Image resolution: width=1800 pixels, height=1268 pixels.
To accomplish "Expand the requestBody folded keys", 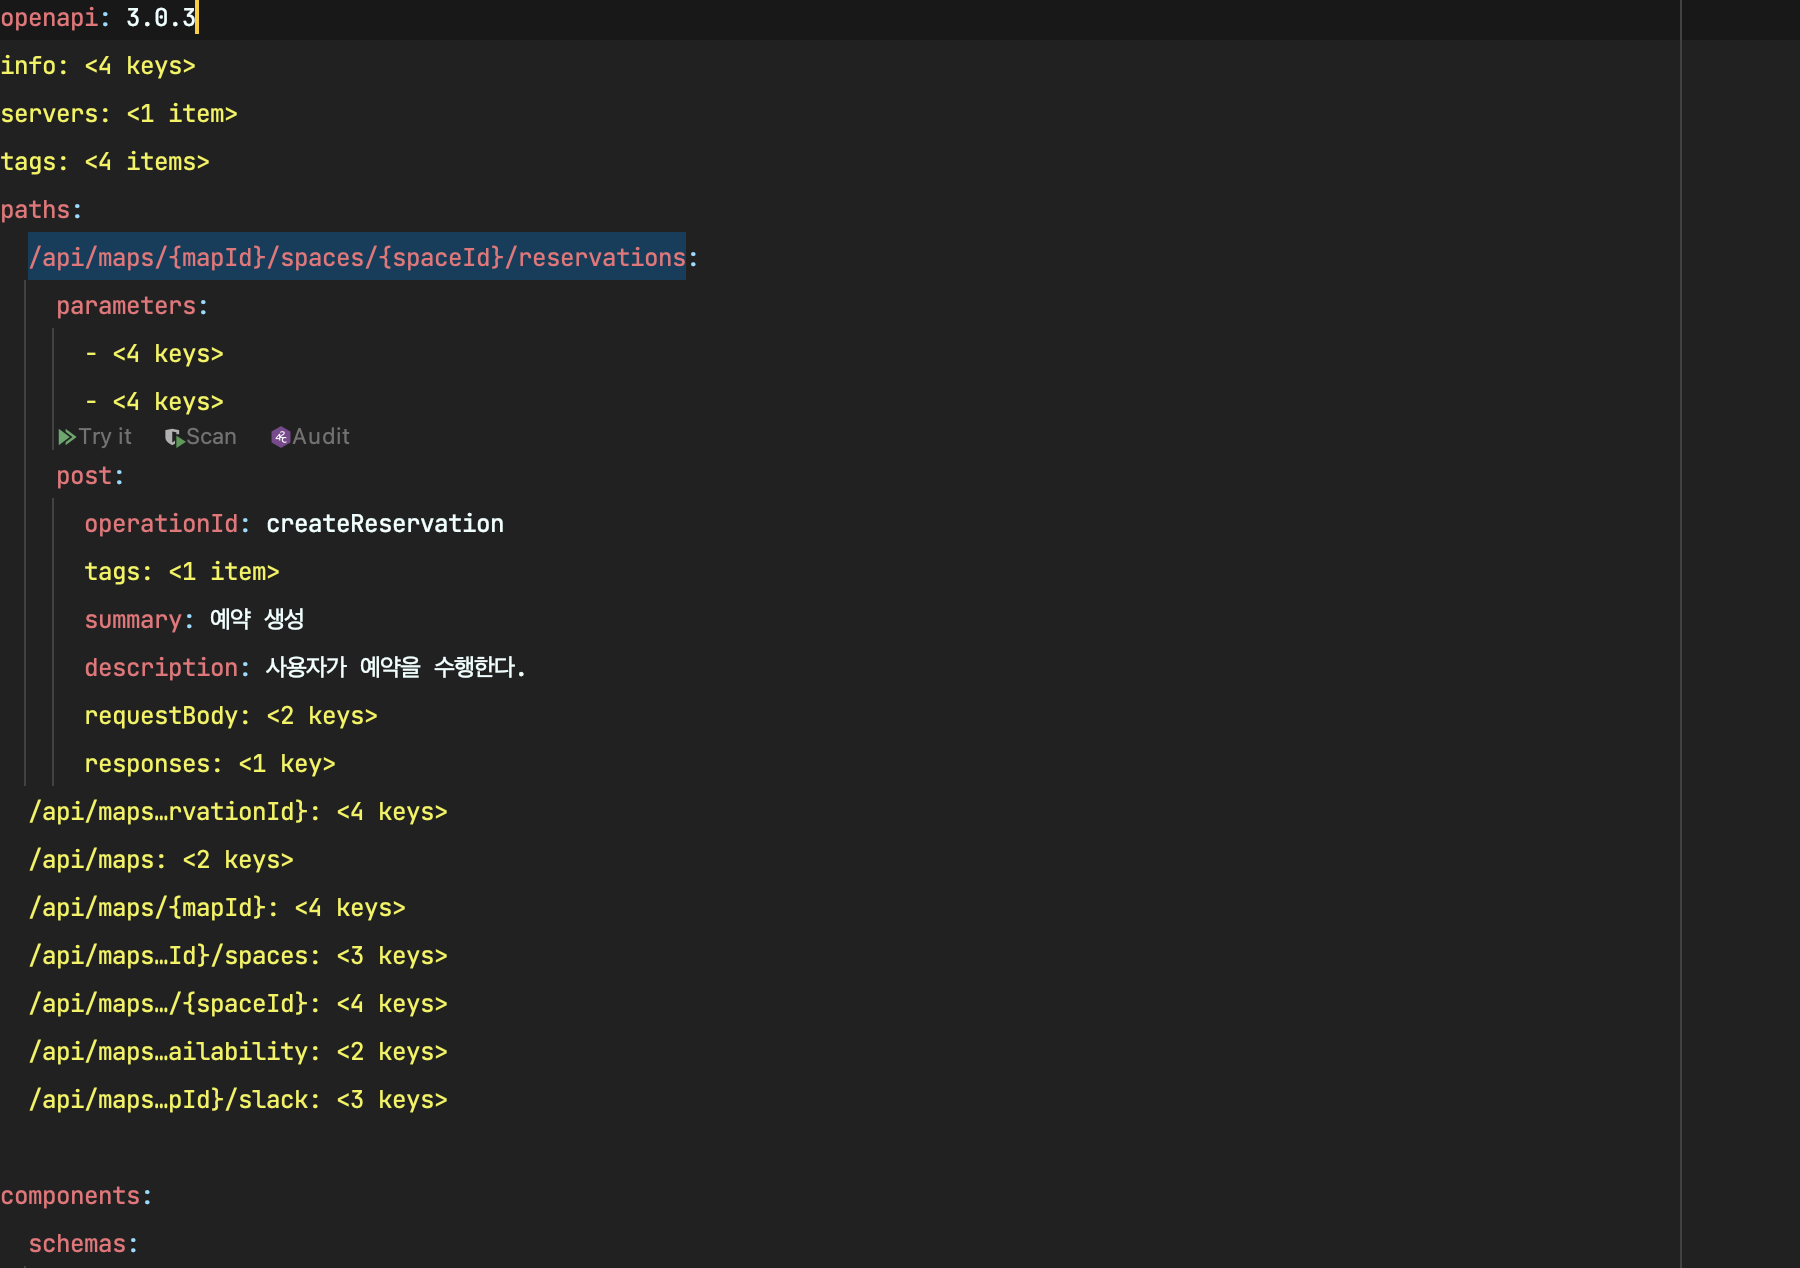I will (321, 716).
